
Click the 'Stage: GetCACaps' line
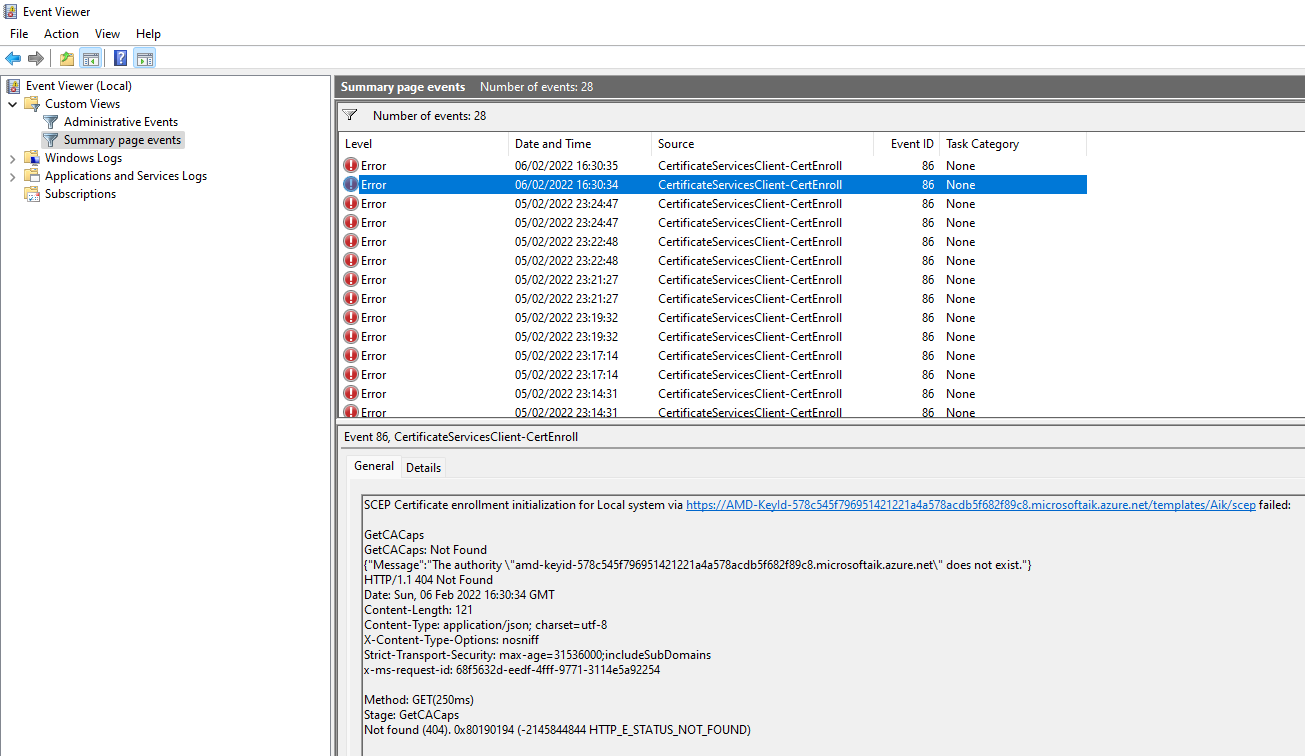tap(411, 715)
